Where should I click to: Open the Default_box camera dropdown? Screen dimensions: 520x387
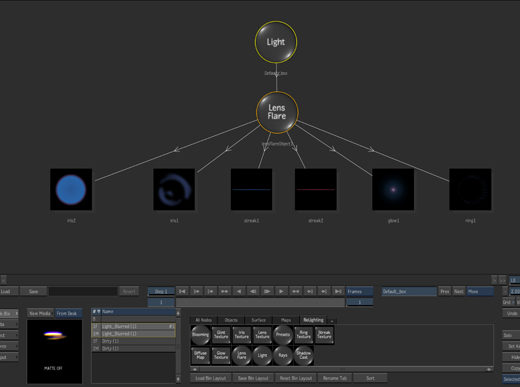409,292
